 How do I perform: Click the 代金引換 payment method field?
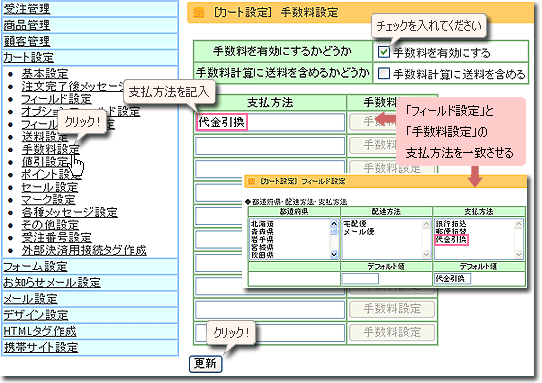click(x=270, y=122)
